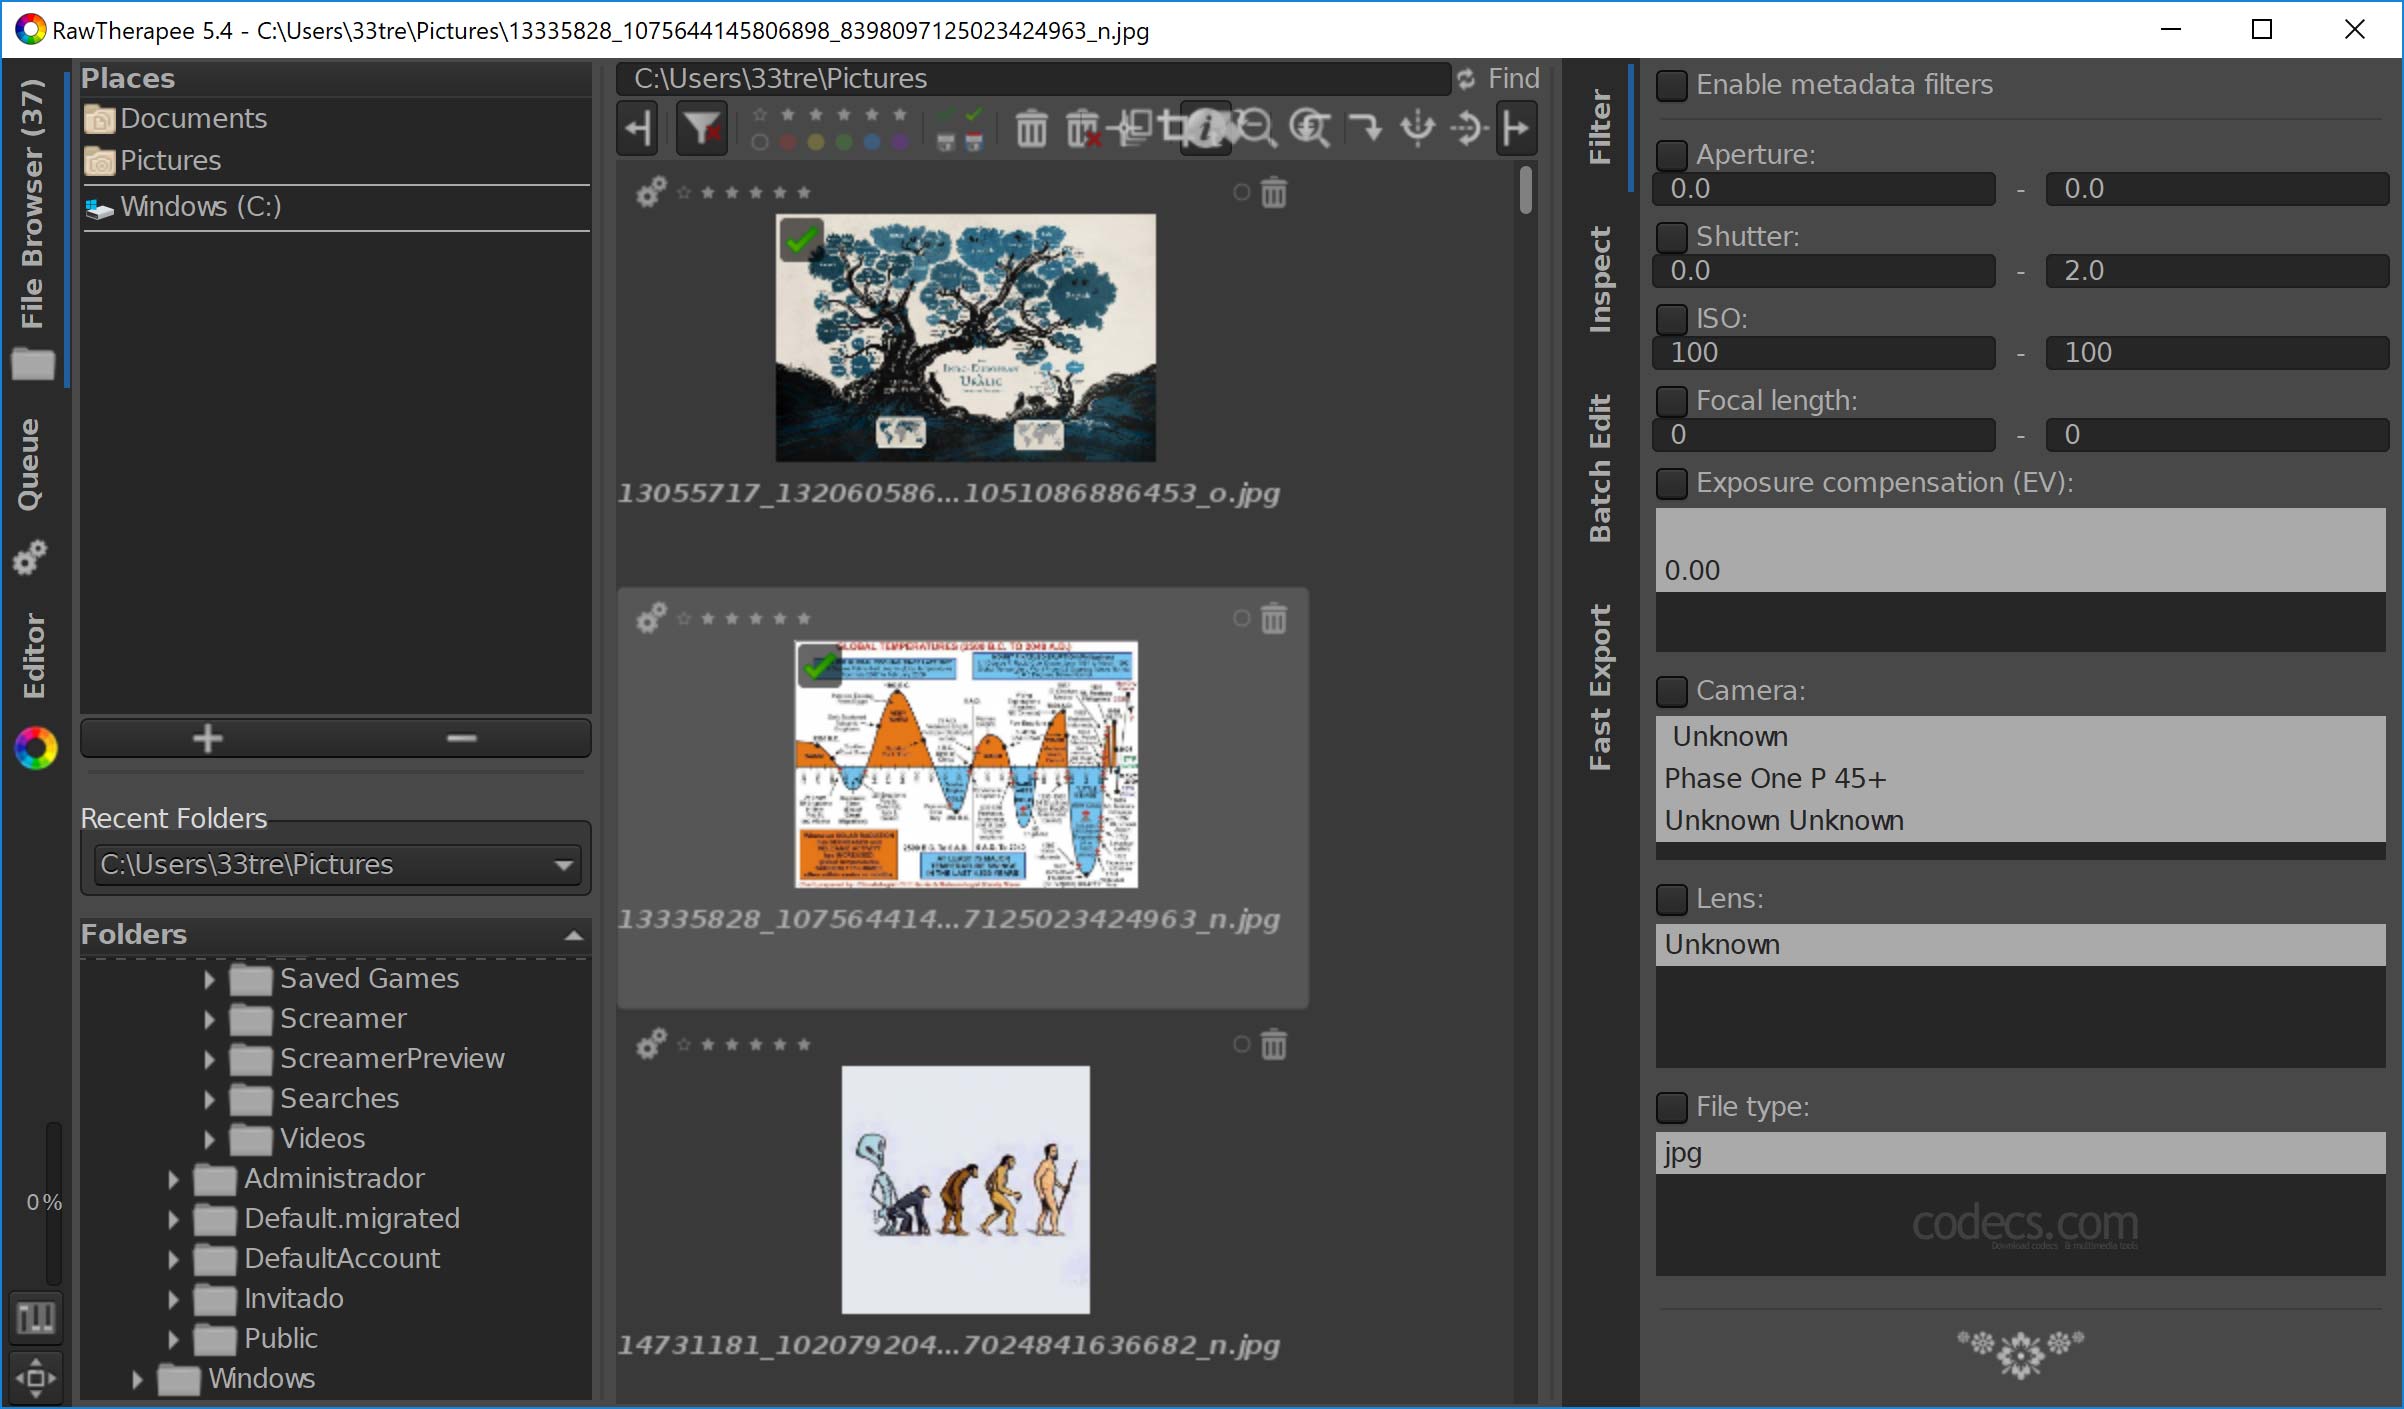Viewport: 2404px width, 1409px height.
Task: Filter by green color label
Action: (844, 142)
